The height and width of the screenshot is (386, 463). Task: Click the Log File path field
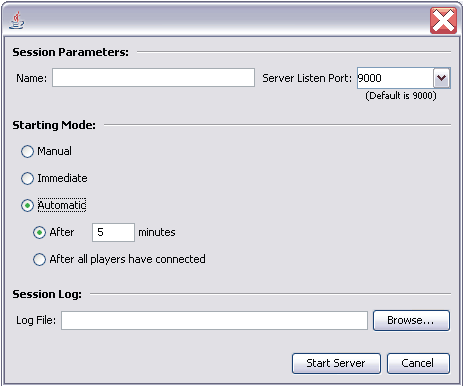point(214,320)
